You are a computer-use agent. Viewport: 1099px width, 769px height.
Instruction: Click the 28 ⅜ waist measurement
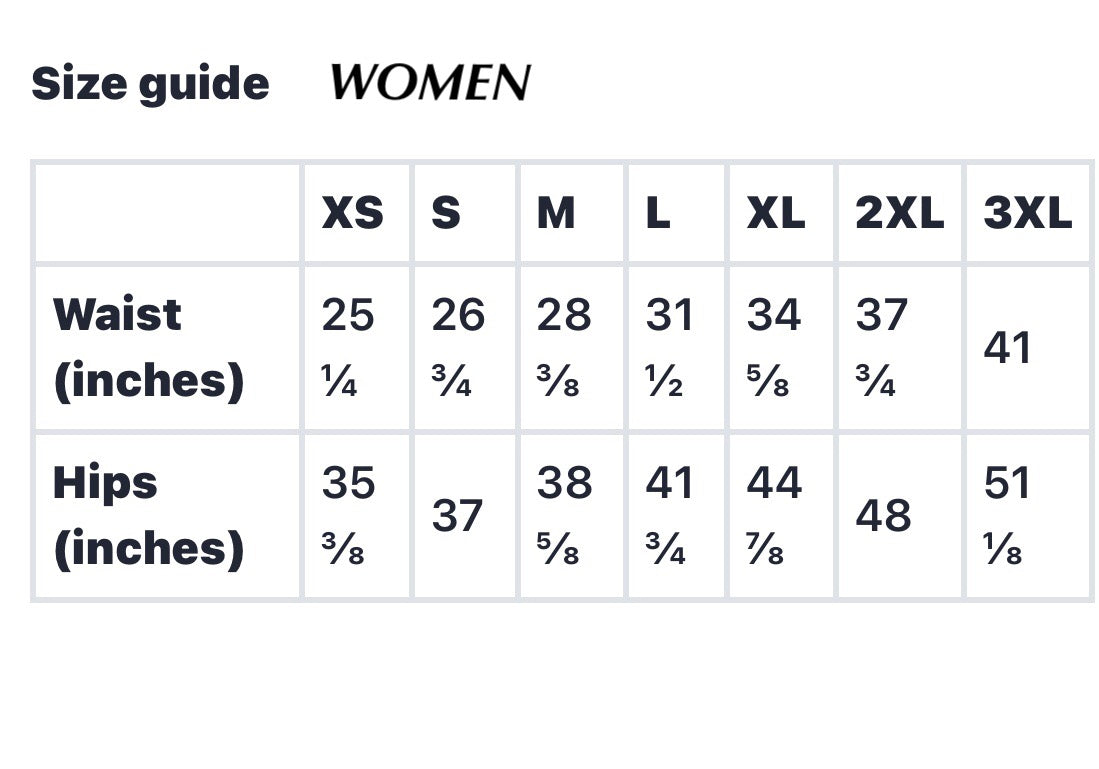click(x=564, y=347)
